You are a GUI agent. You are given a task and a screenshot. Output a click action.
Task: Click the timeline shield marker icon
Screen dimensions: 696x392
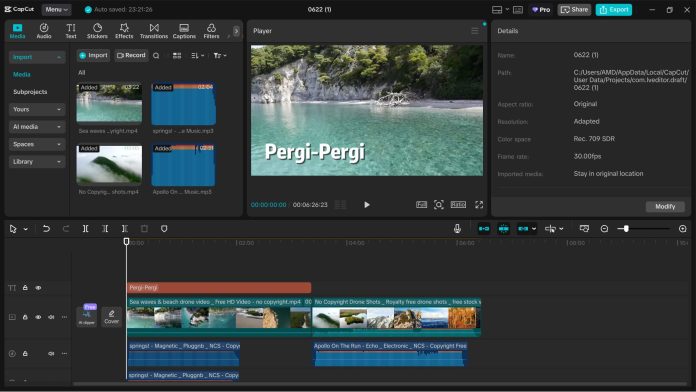point(164,229)
